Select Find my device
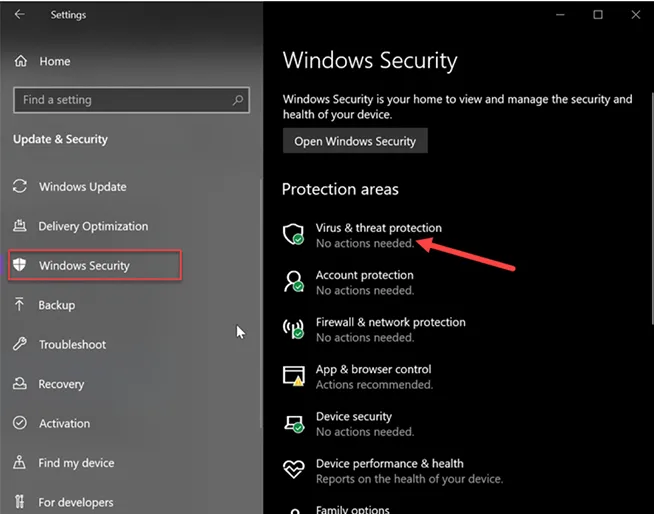654x514 pixels. (76, 463)
